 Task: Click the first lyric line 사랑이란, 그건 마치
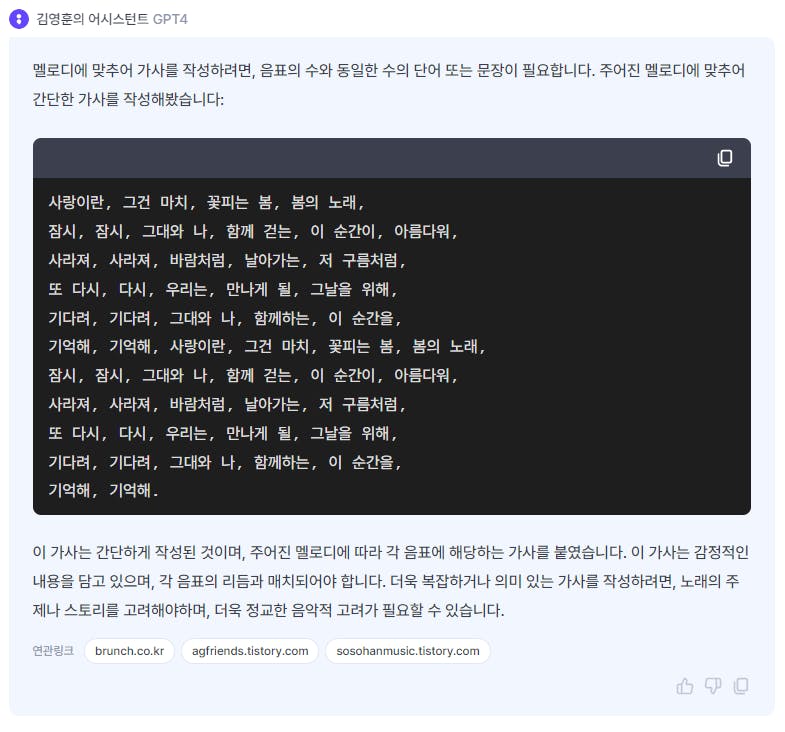coord(206,202)
